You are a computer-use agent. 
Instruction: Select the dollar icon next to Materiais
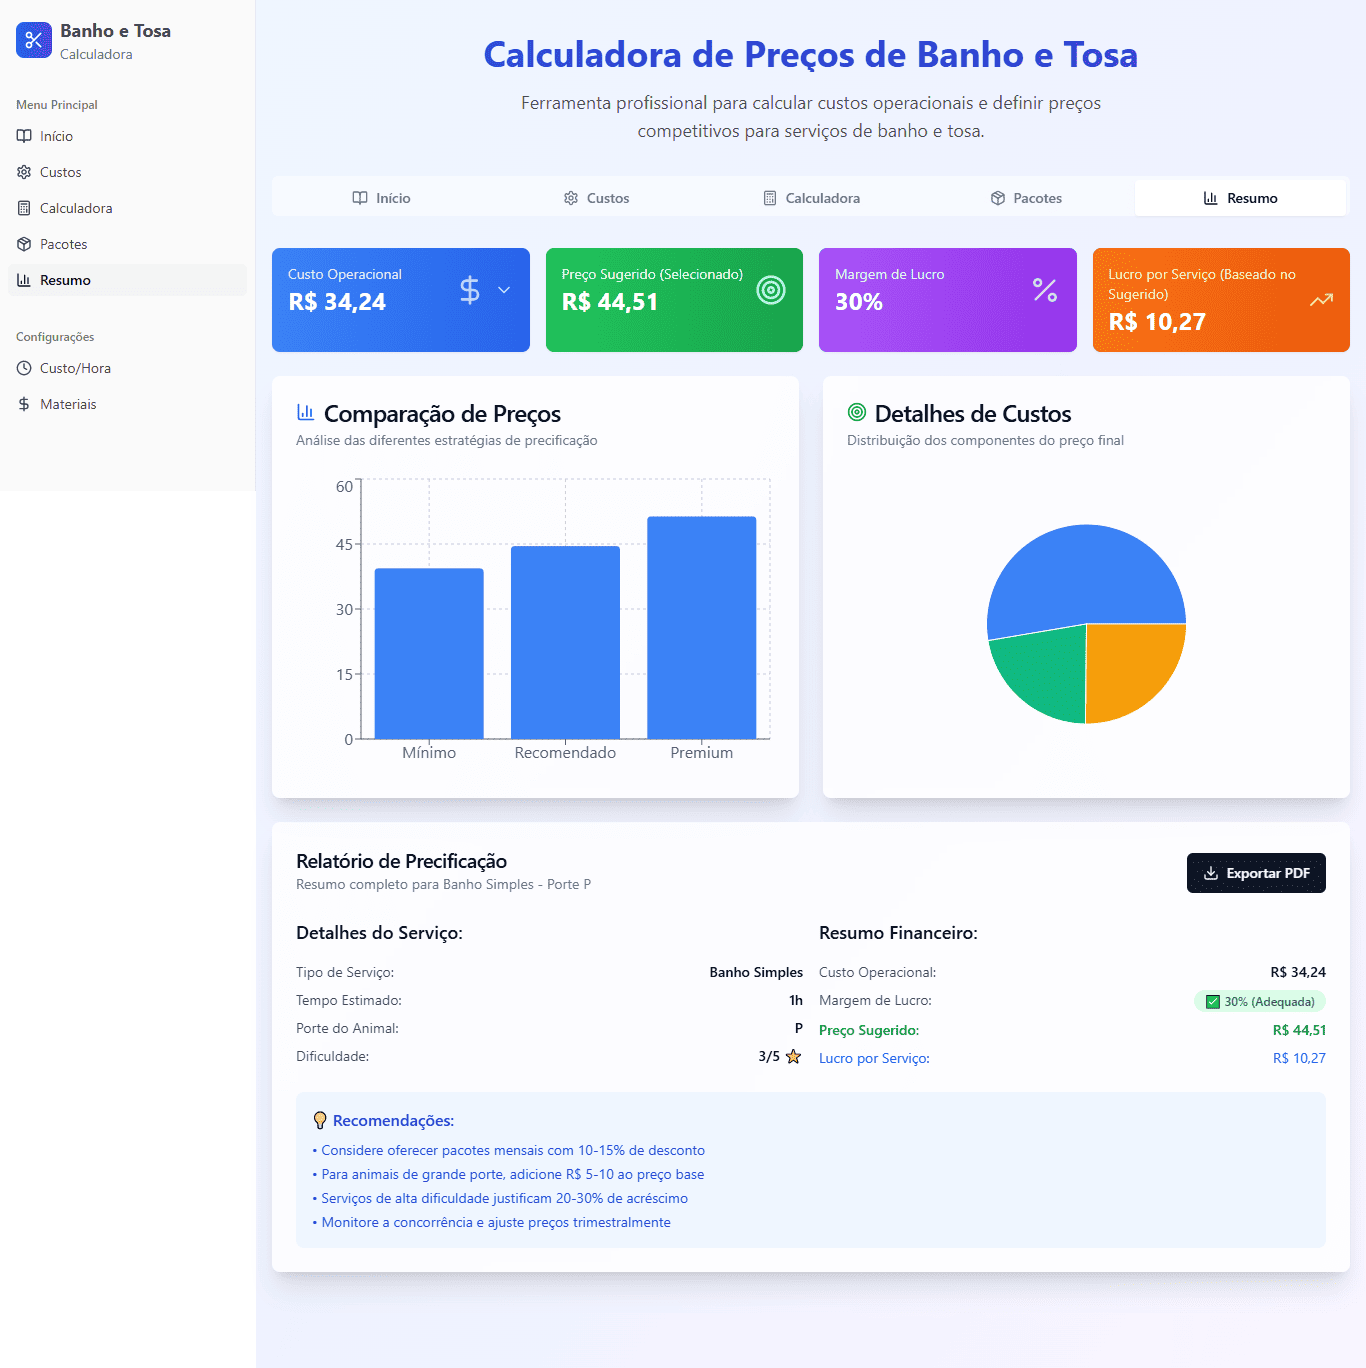[24, 404]
